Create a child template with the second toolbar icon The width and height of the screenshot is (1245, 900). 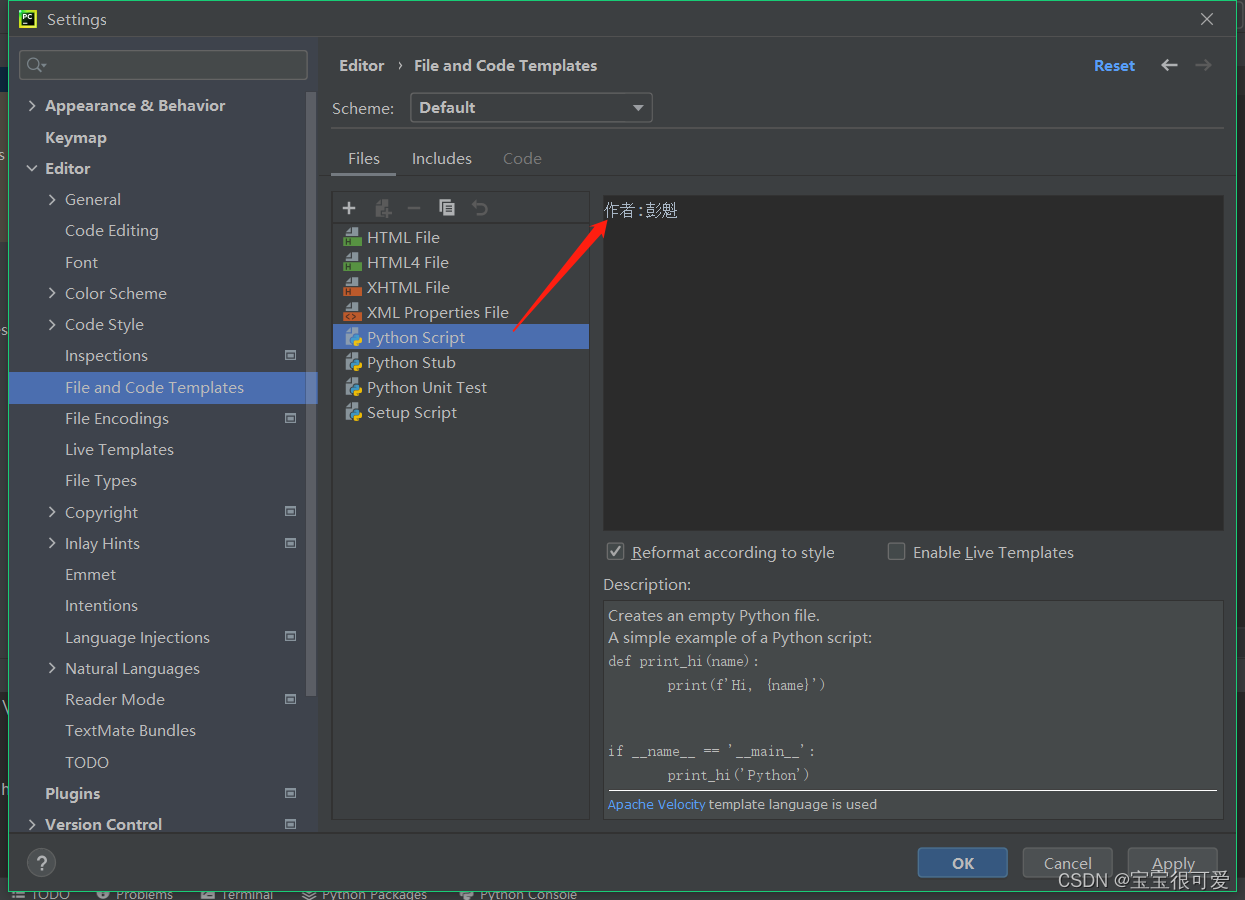pos(383,207)
